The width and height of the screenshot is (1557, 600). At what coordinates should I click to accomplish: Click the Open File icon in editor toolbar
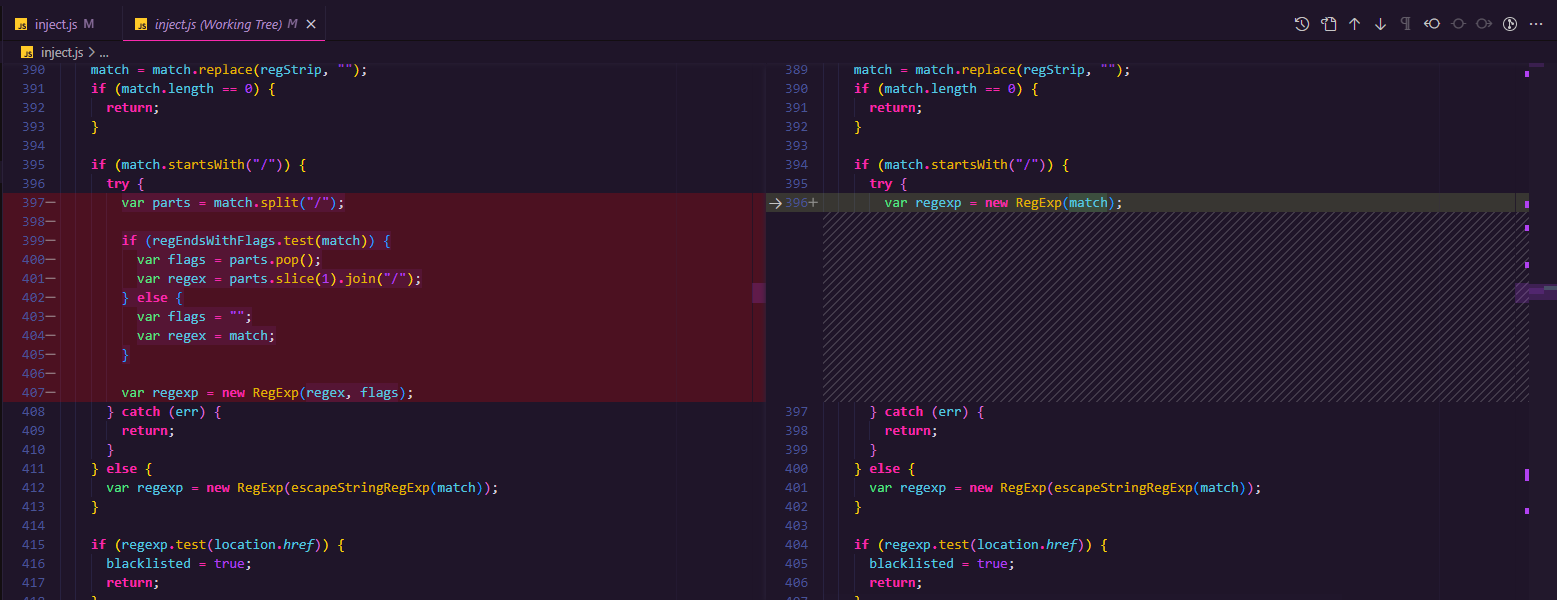pyautogui.click(x=1329, y=24)
